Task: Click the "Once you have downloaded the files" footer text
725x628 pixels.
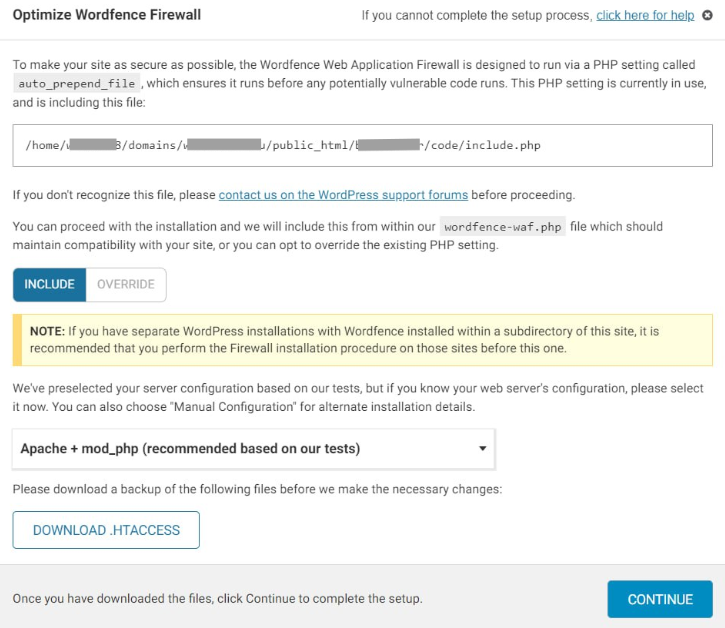Action: click(217, 599)
